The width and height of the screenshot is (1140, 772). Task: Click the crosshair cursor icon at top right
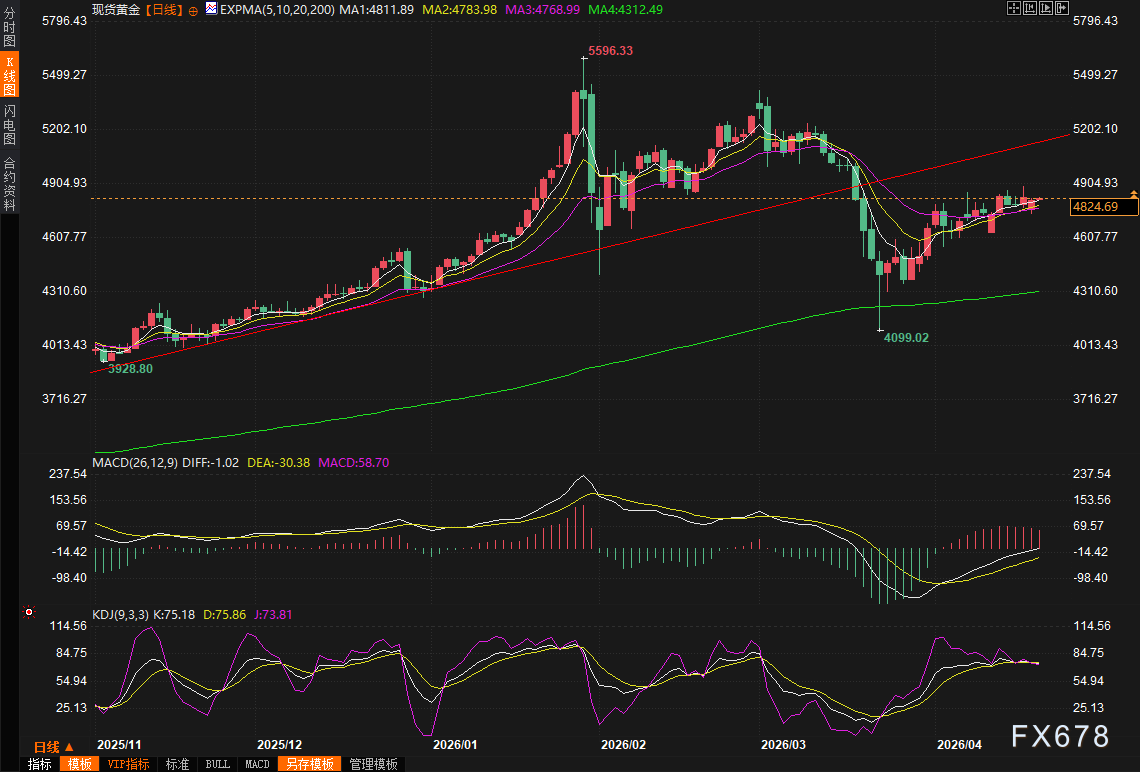(1012, 8)
